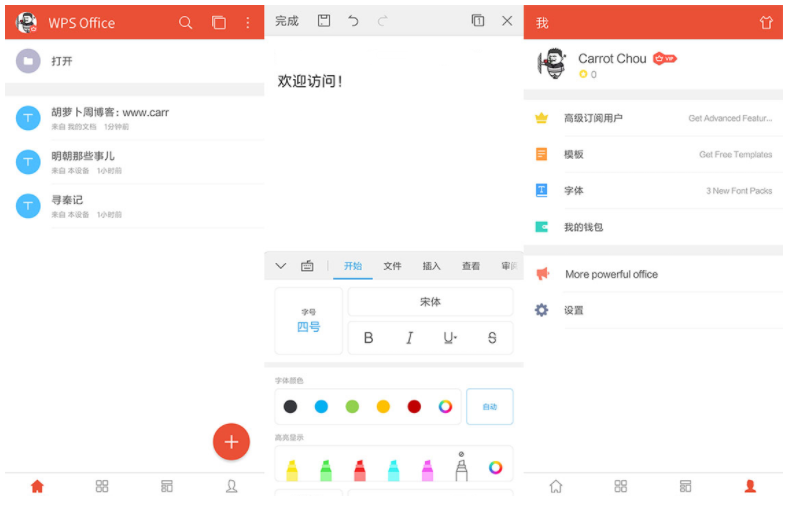801x519 pixels.
Task: Set font color to 自动
Action: (489, 407)
